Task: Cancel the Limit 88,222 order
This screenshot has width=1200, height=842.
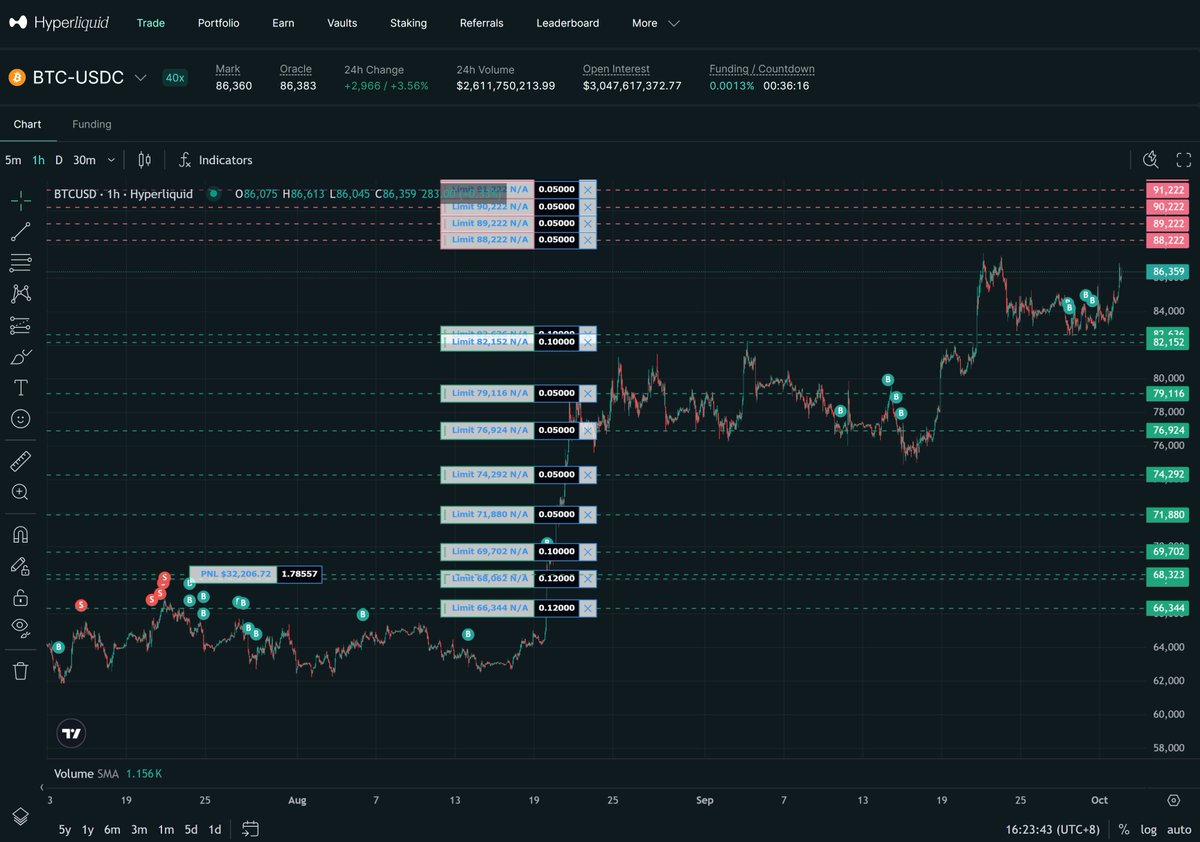Action: point(588,240)
